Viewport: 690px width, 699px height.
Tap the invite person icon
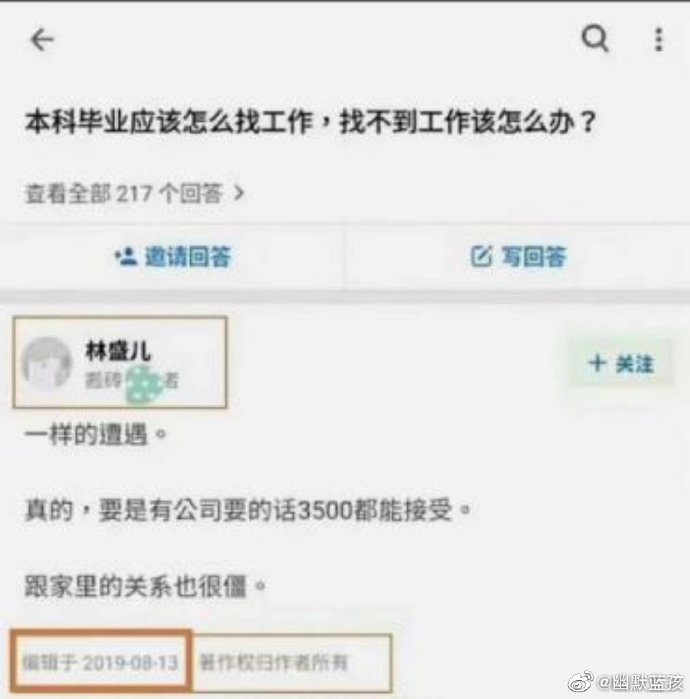click(126, 256)
